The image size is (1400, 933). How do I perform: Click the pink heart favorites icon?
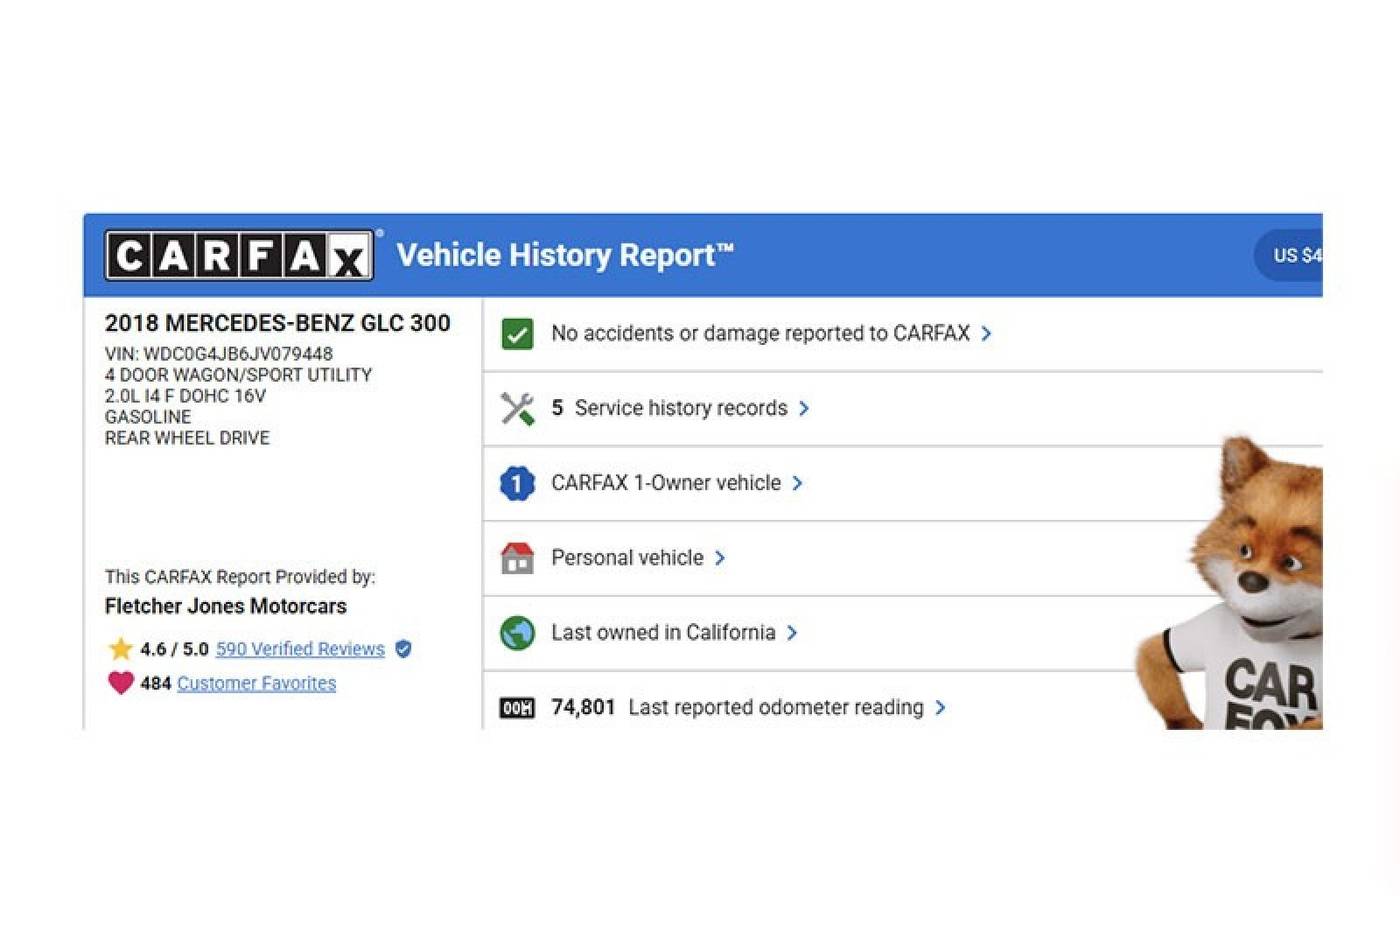pyautogui.click(x=120, y=683)
